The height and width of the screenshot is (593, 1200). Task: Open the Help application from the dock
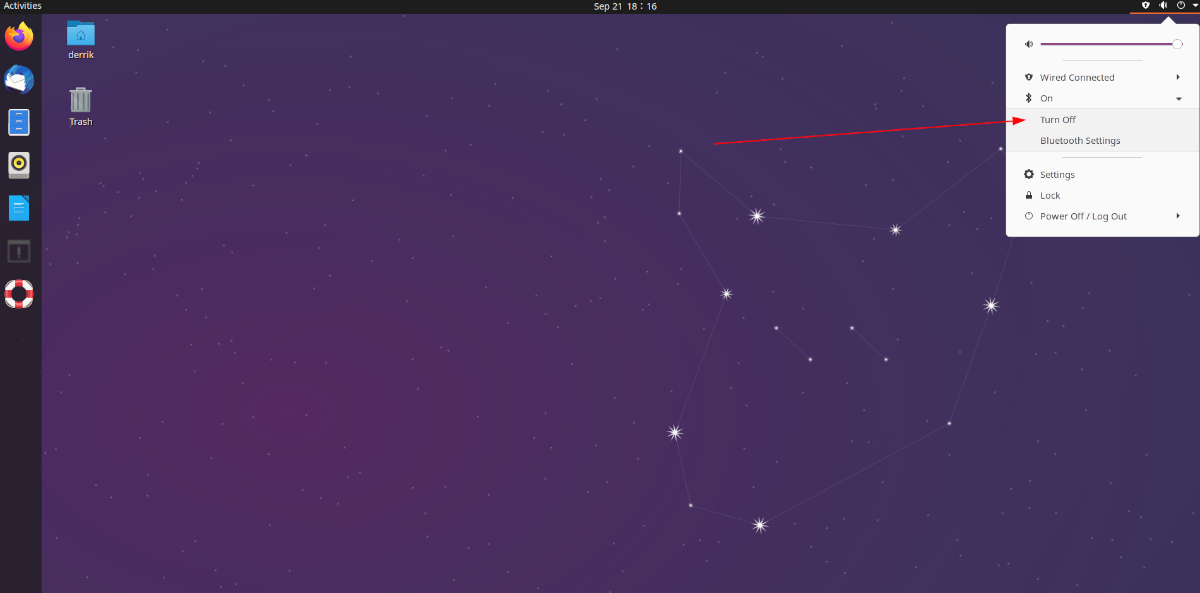tap(18, 294)
